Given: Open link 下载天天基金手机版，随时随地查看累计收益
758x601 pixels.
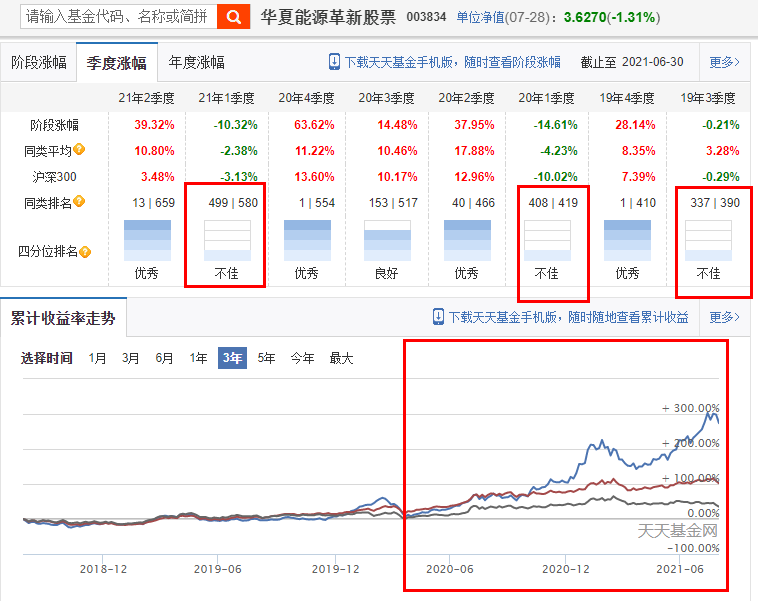Looking at the screenshot, I should (x=568, y=317).
